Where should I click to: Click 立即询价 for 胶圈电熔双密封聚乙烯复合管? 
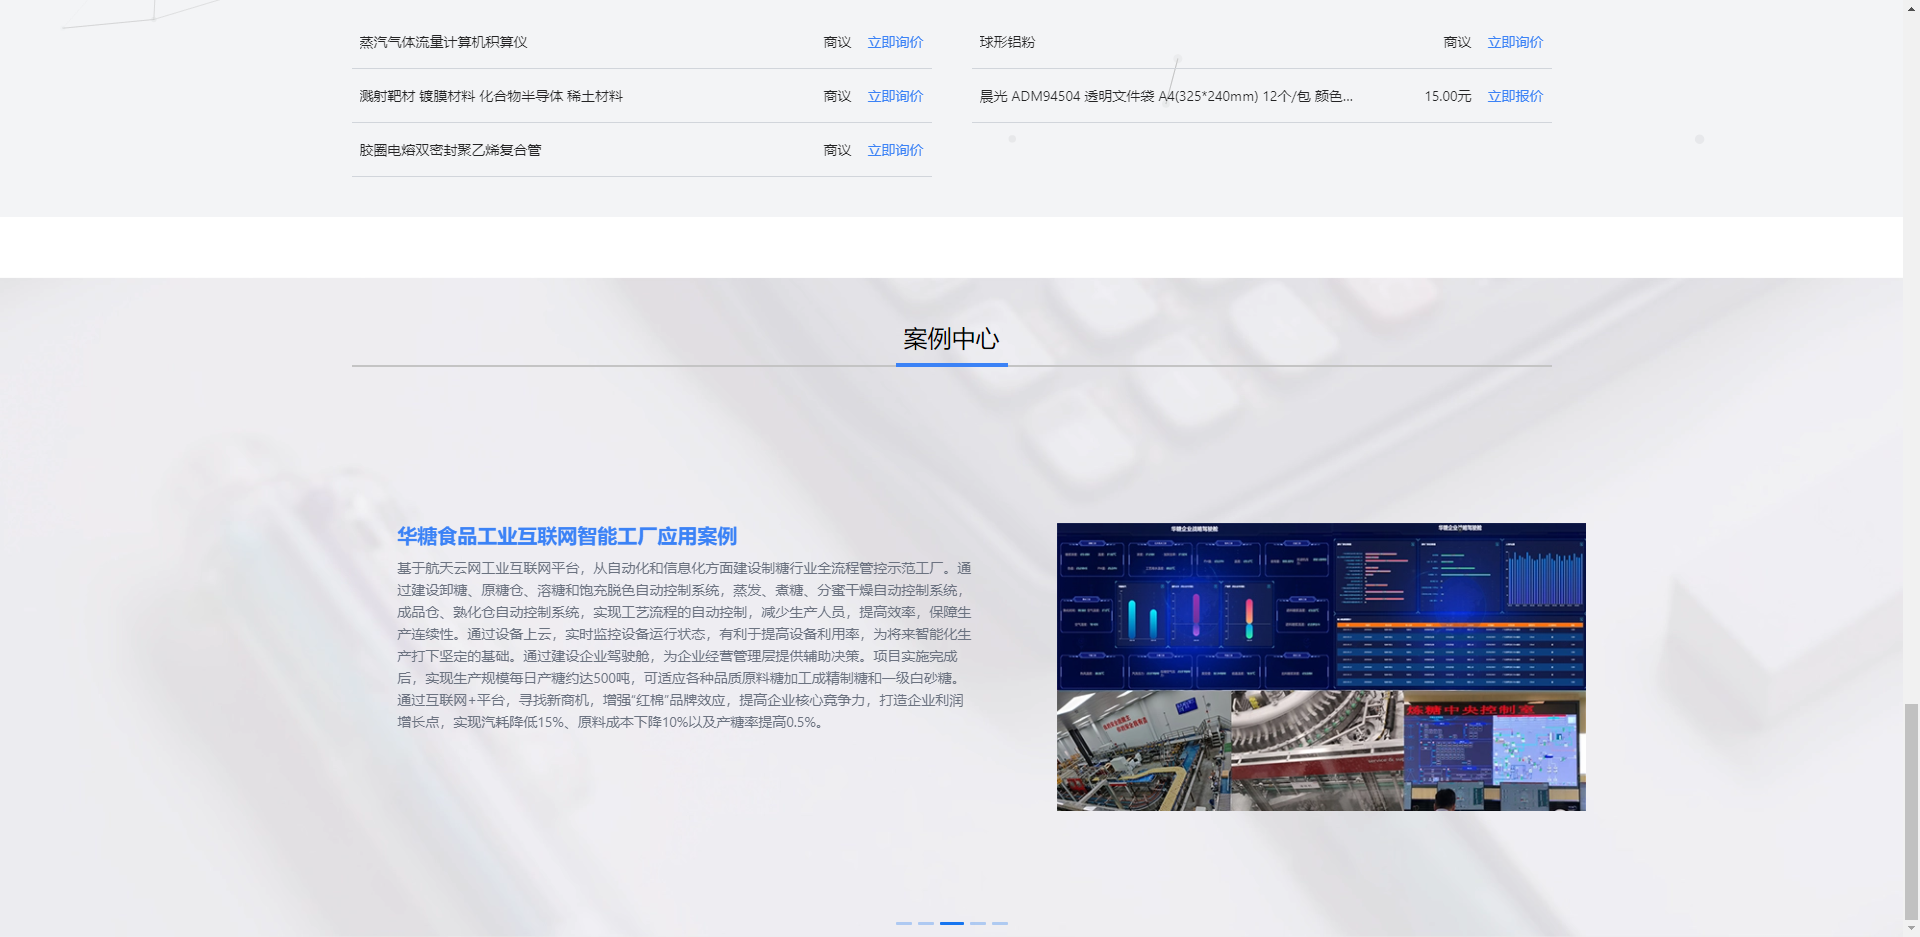pyautogui.click(x=895, y=150)
